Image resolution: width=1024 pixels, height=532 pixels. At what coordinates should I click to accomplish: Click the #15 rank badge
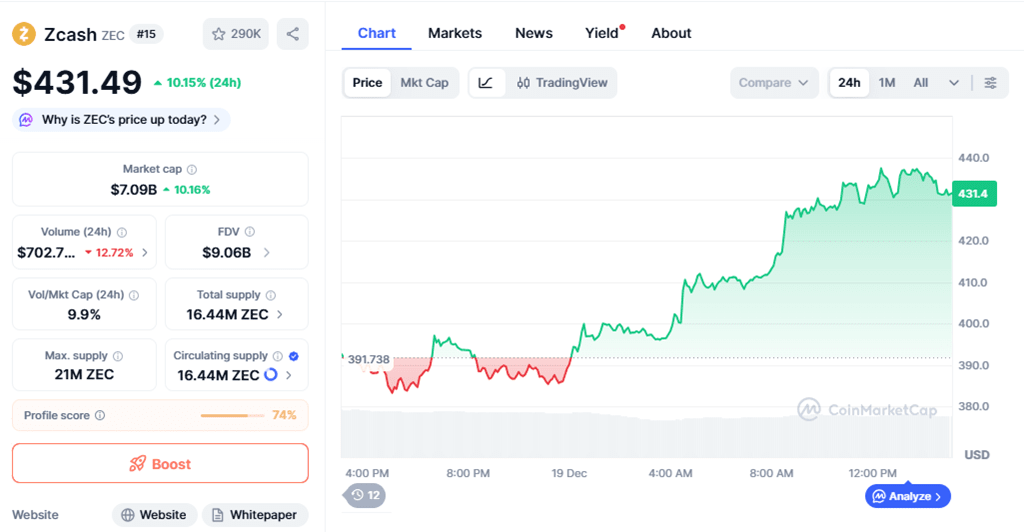[x=146, y=34]
